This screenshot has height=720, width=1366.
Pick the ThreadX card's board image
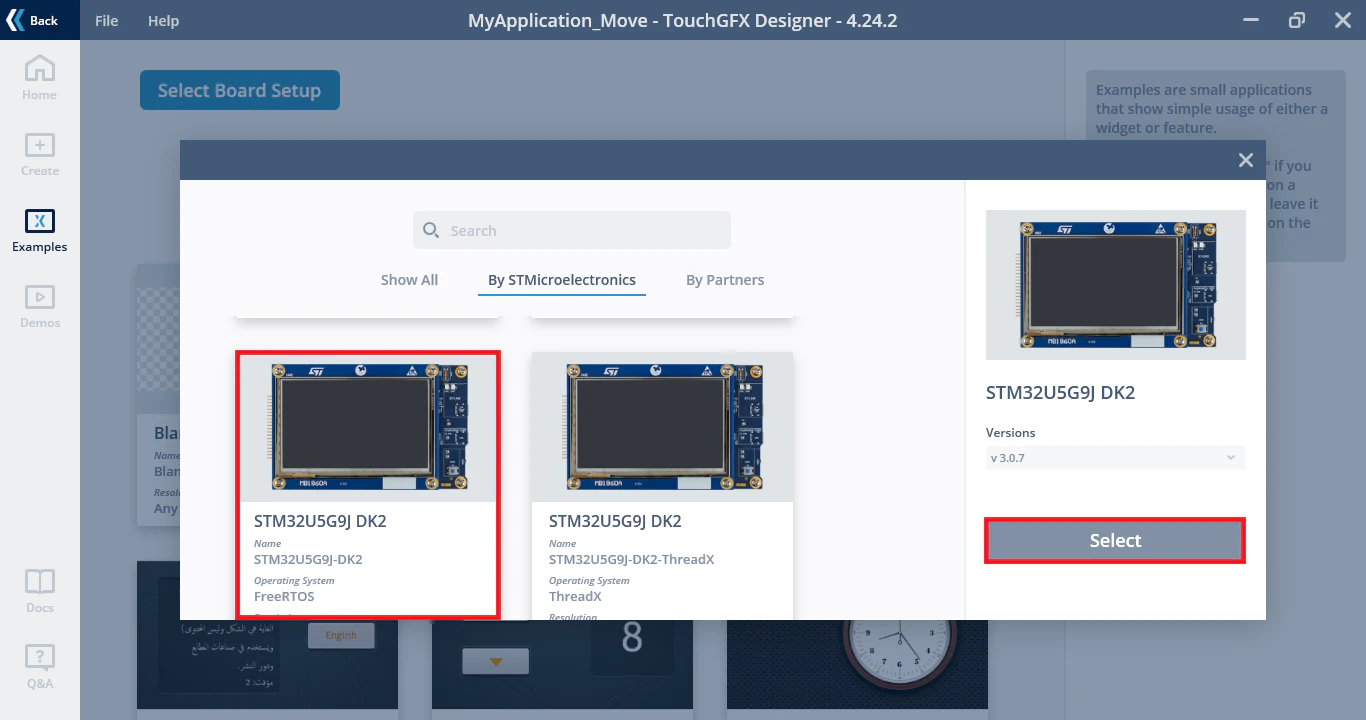click(663, 427)
